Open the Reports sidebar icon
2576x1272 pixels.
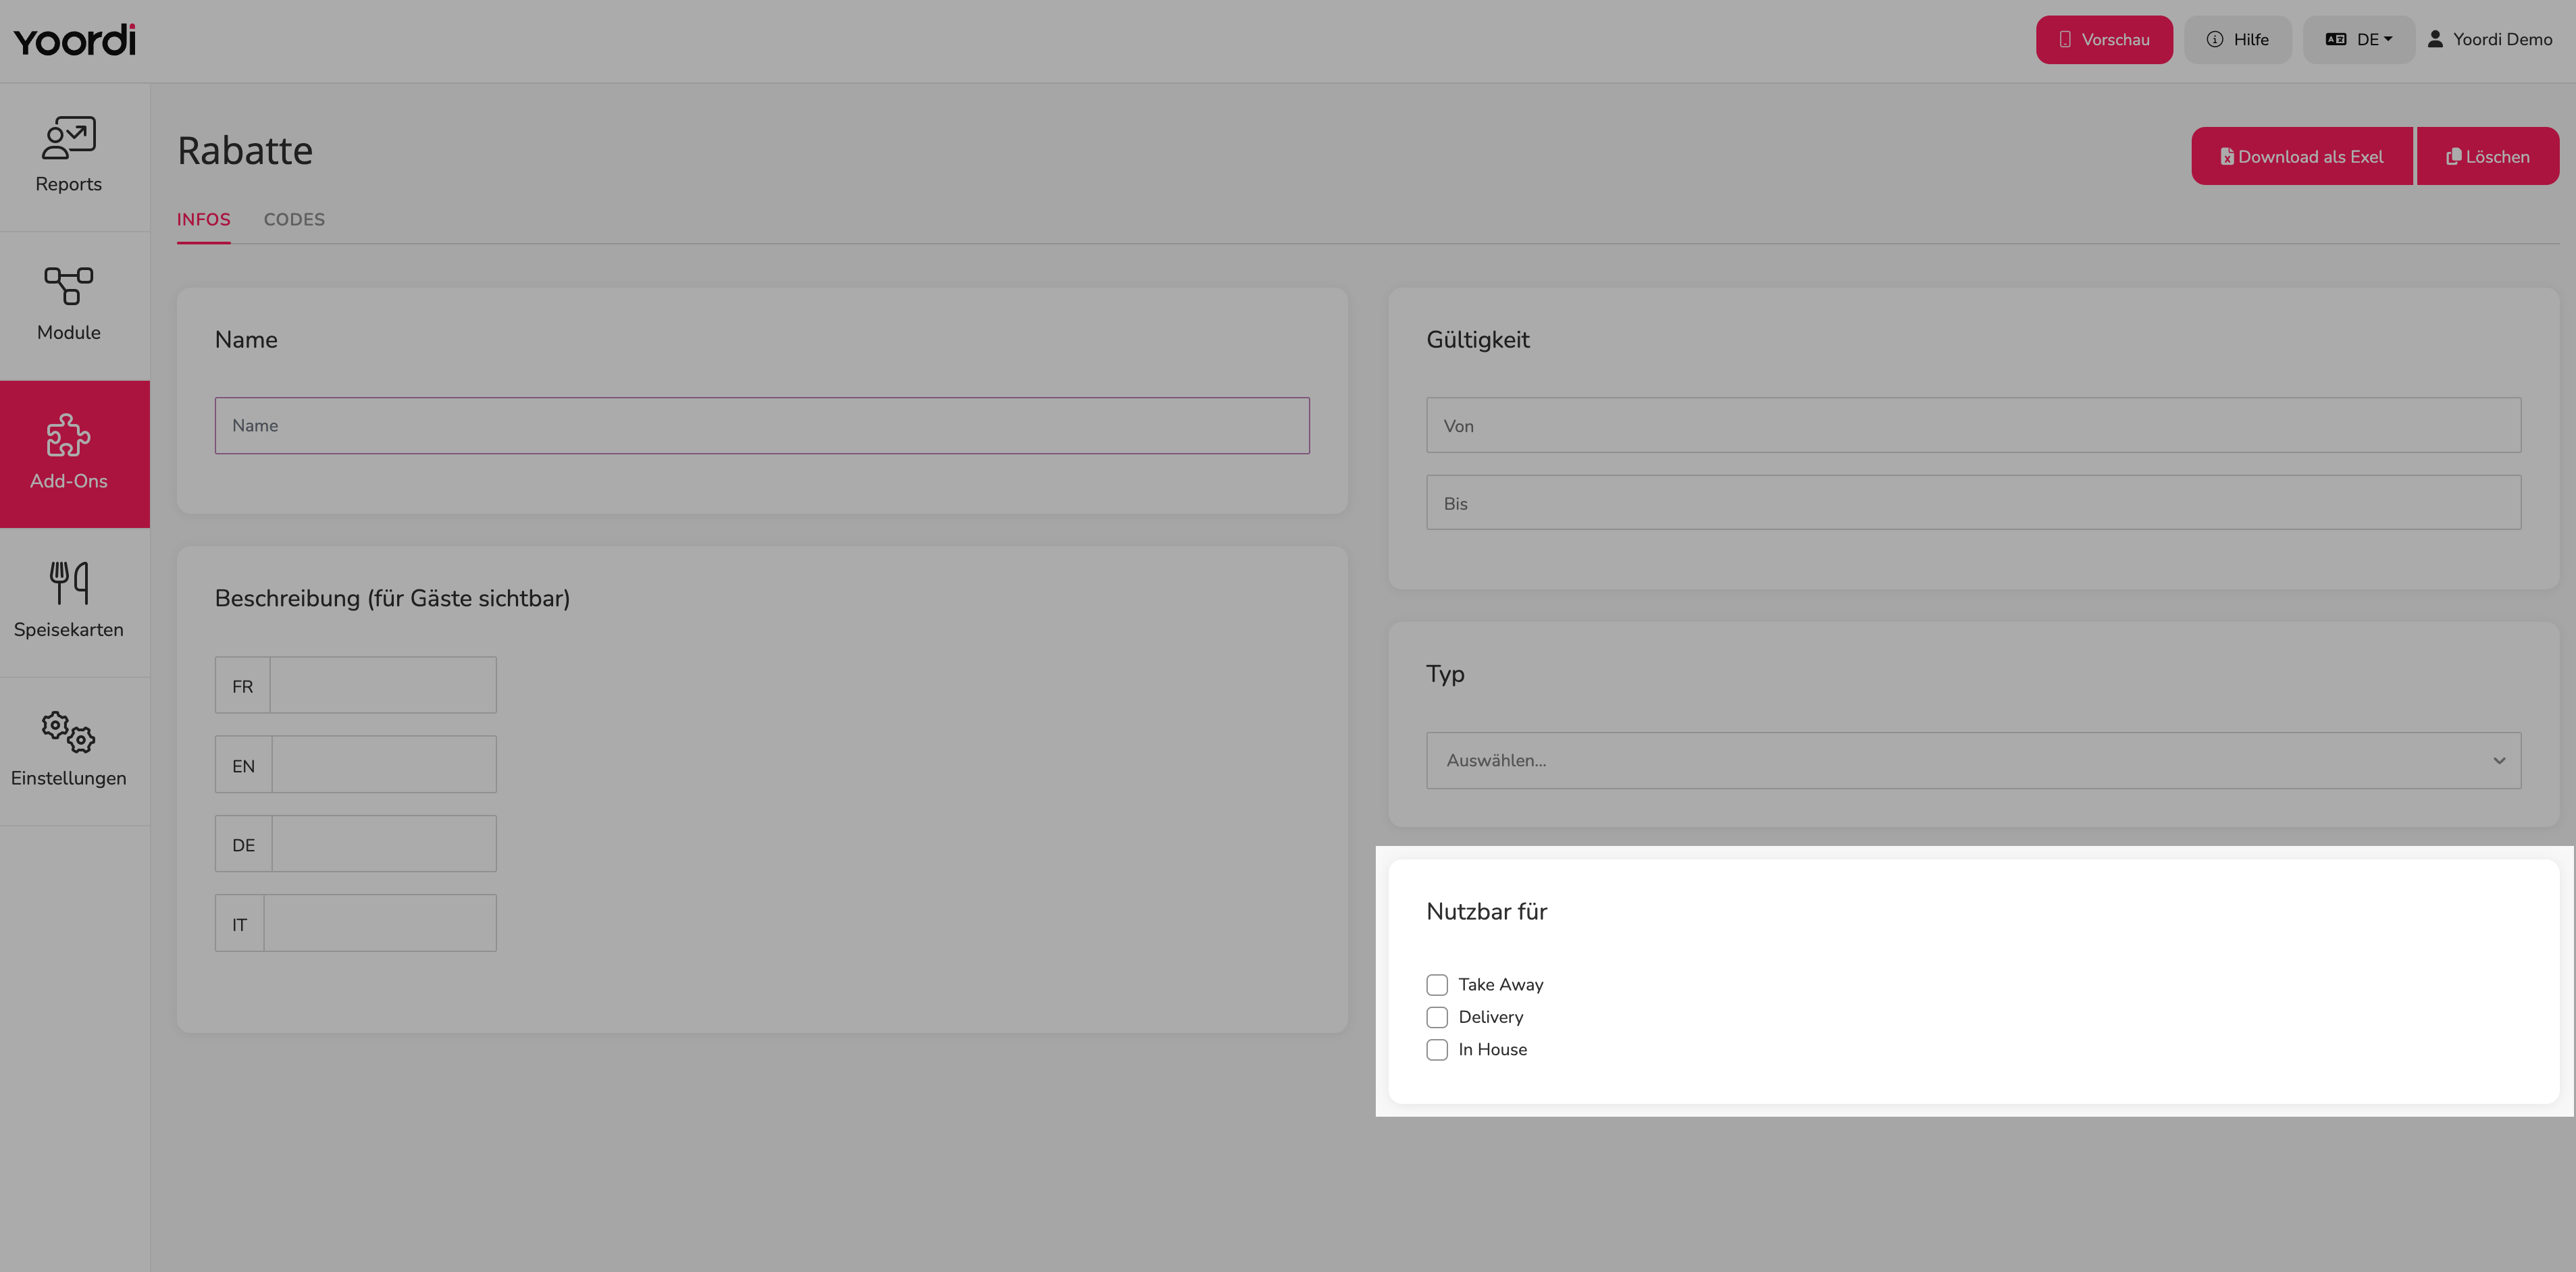point(68,138)
